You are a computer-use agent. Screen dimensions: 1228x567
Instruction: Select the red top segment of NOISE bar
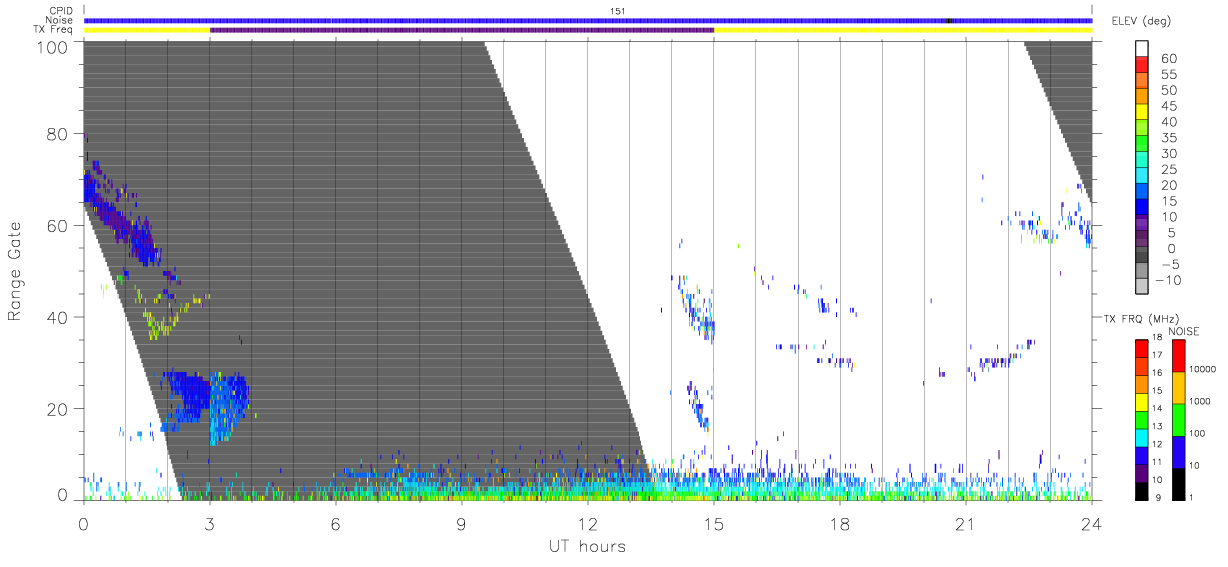1178,356
